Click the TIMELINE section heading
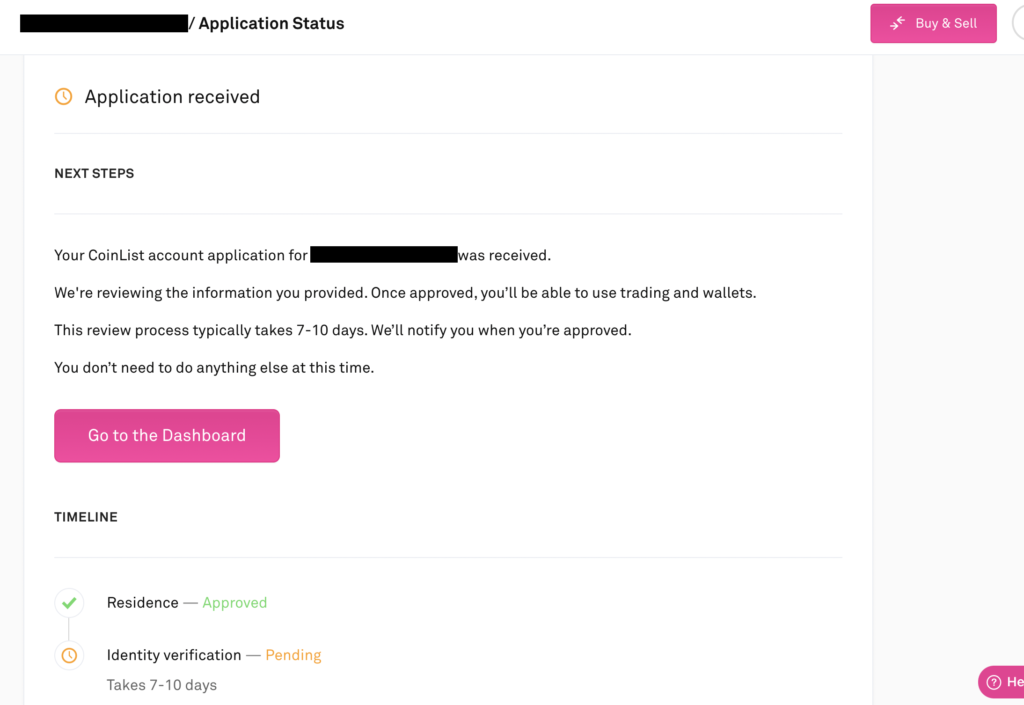Image resolution: width=1024 pixels, height=705 pixels. point(86,517)
